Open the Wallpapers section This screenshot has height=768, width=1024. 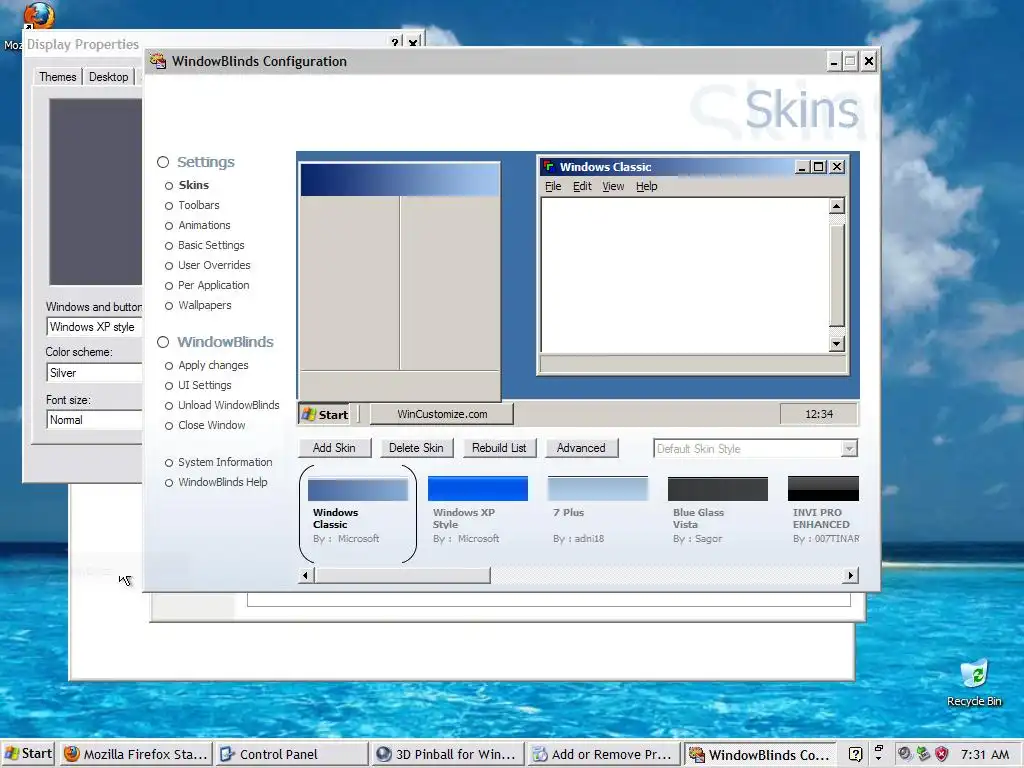pyautogui.click(x=204, y=306)
